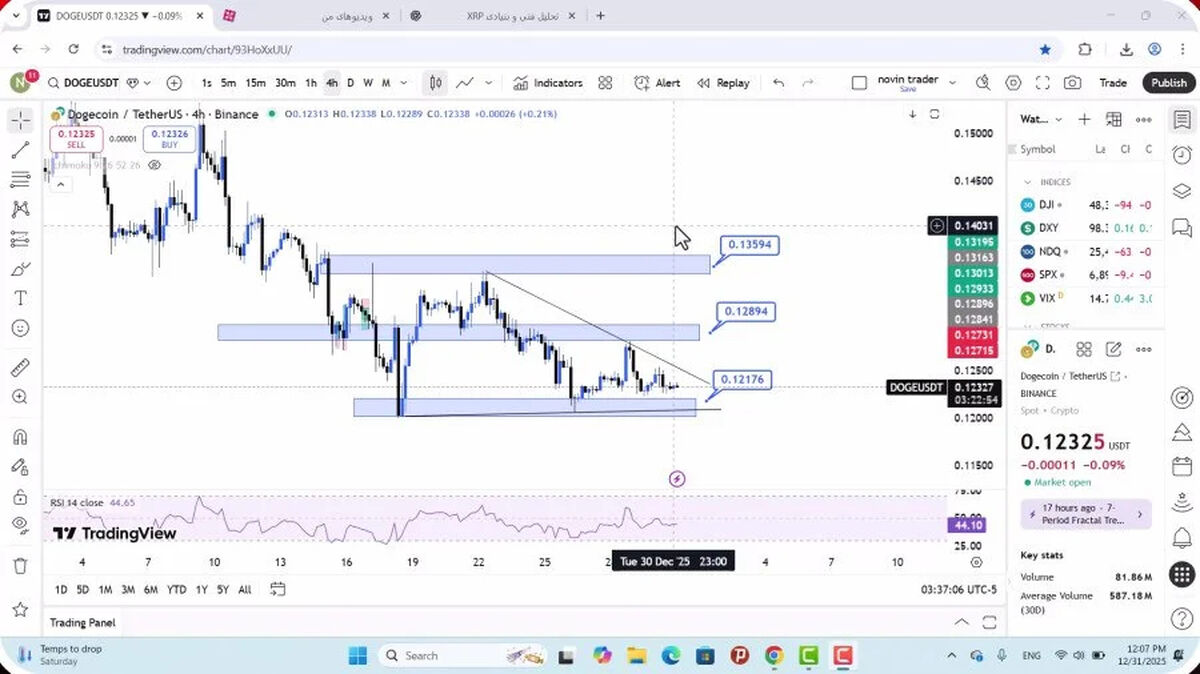Open the emoji icons tool

pyautogui.click(x=20, y=328)
